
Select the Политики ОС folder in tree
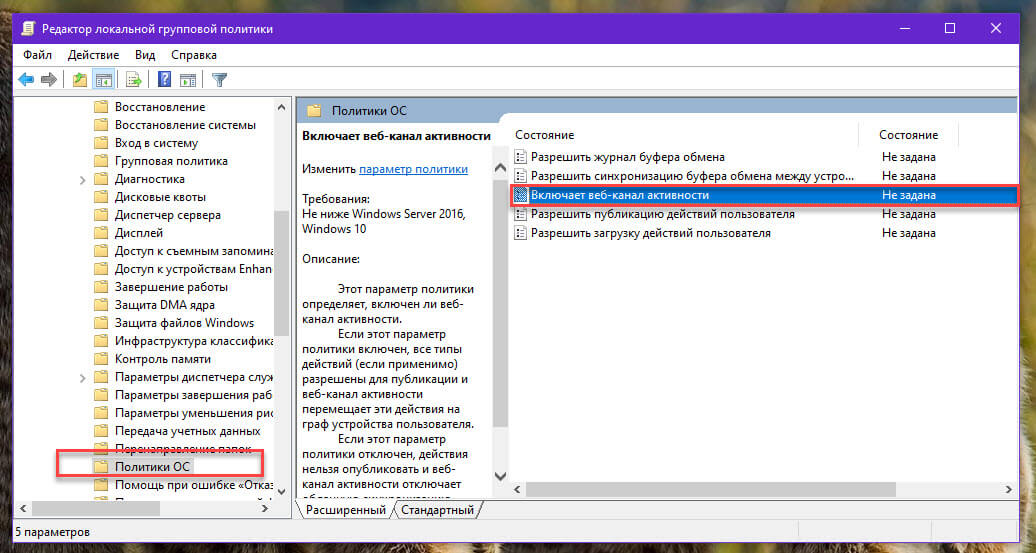click(152, 466)
